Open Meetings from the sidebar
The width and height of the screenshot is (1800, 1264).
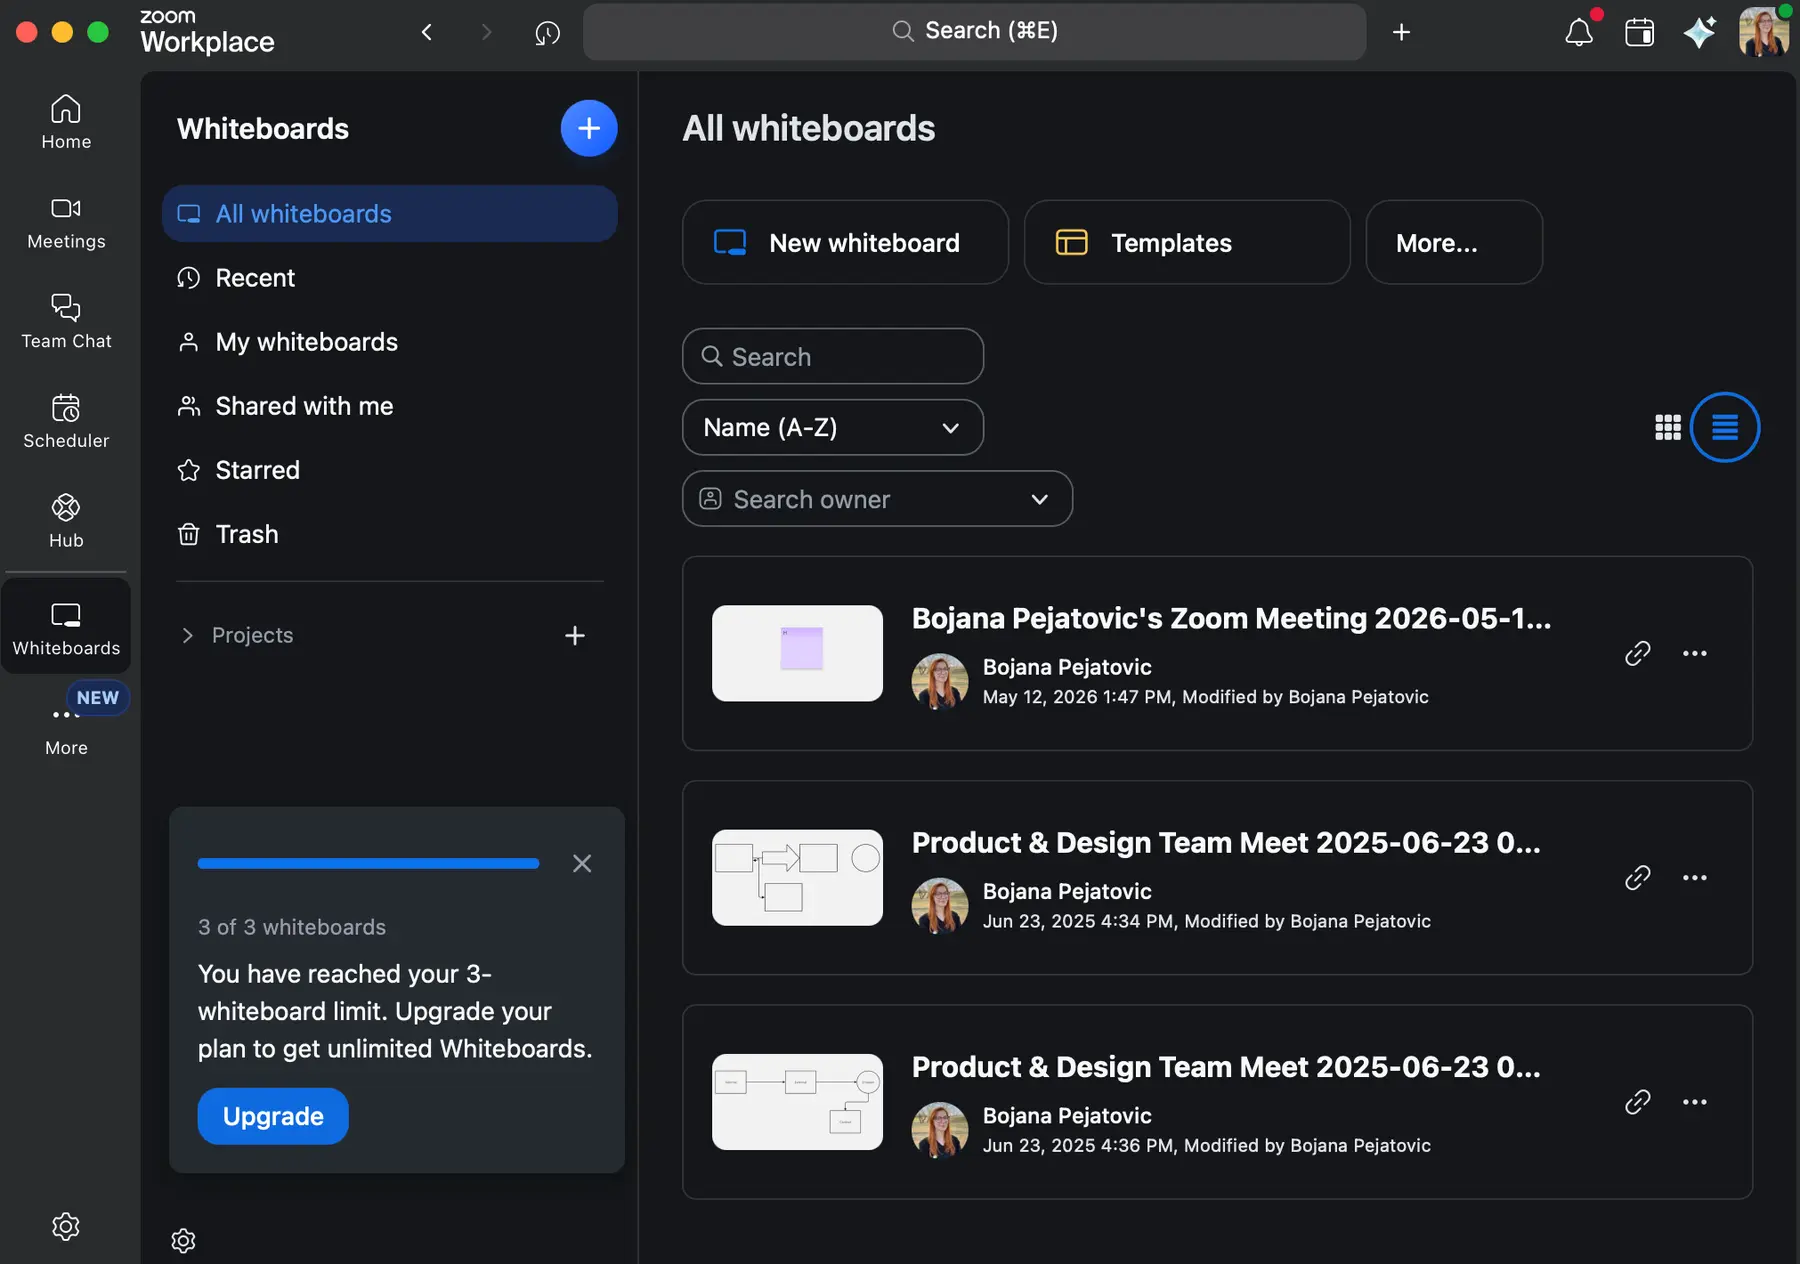tap(66, 222)
